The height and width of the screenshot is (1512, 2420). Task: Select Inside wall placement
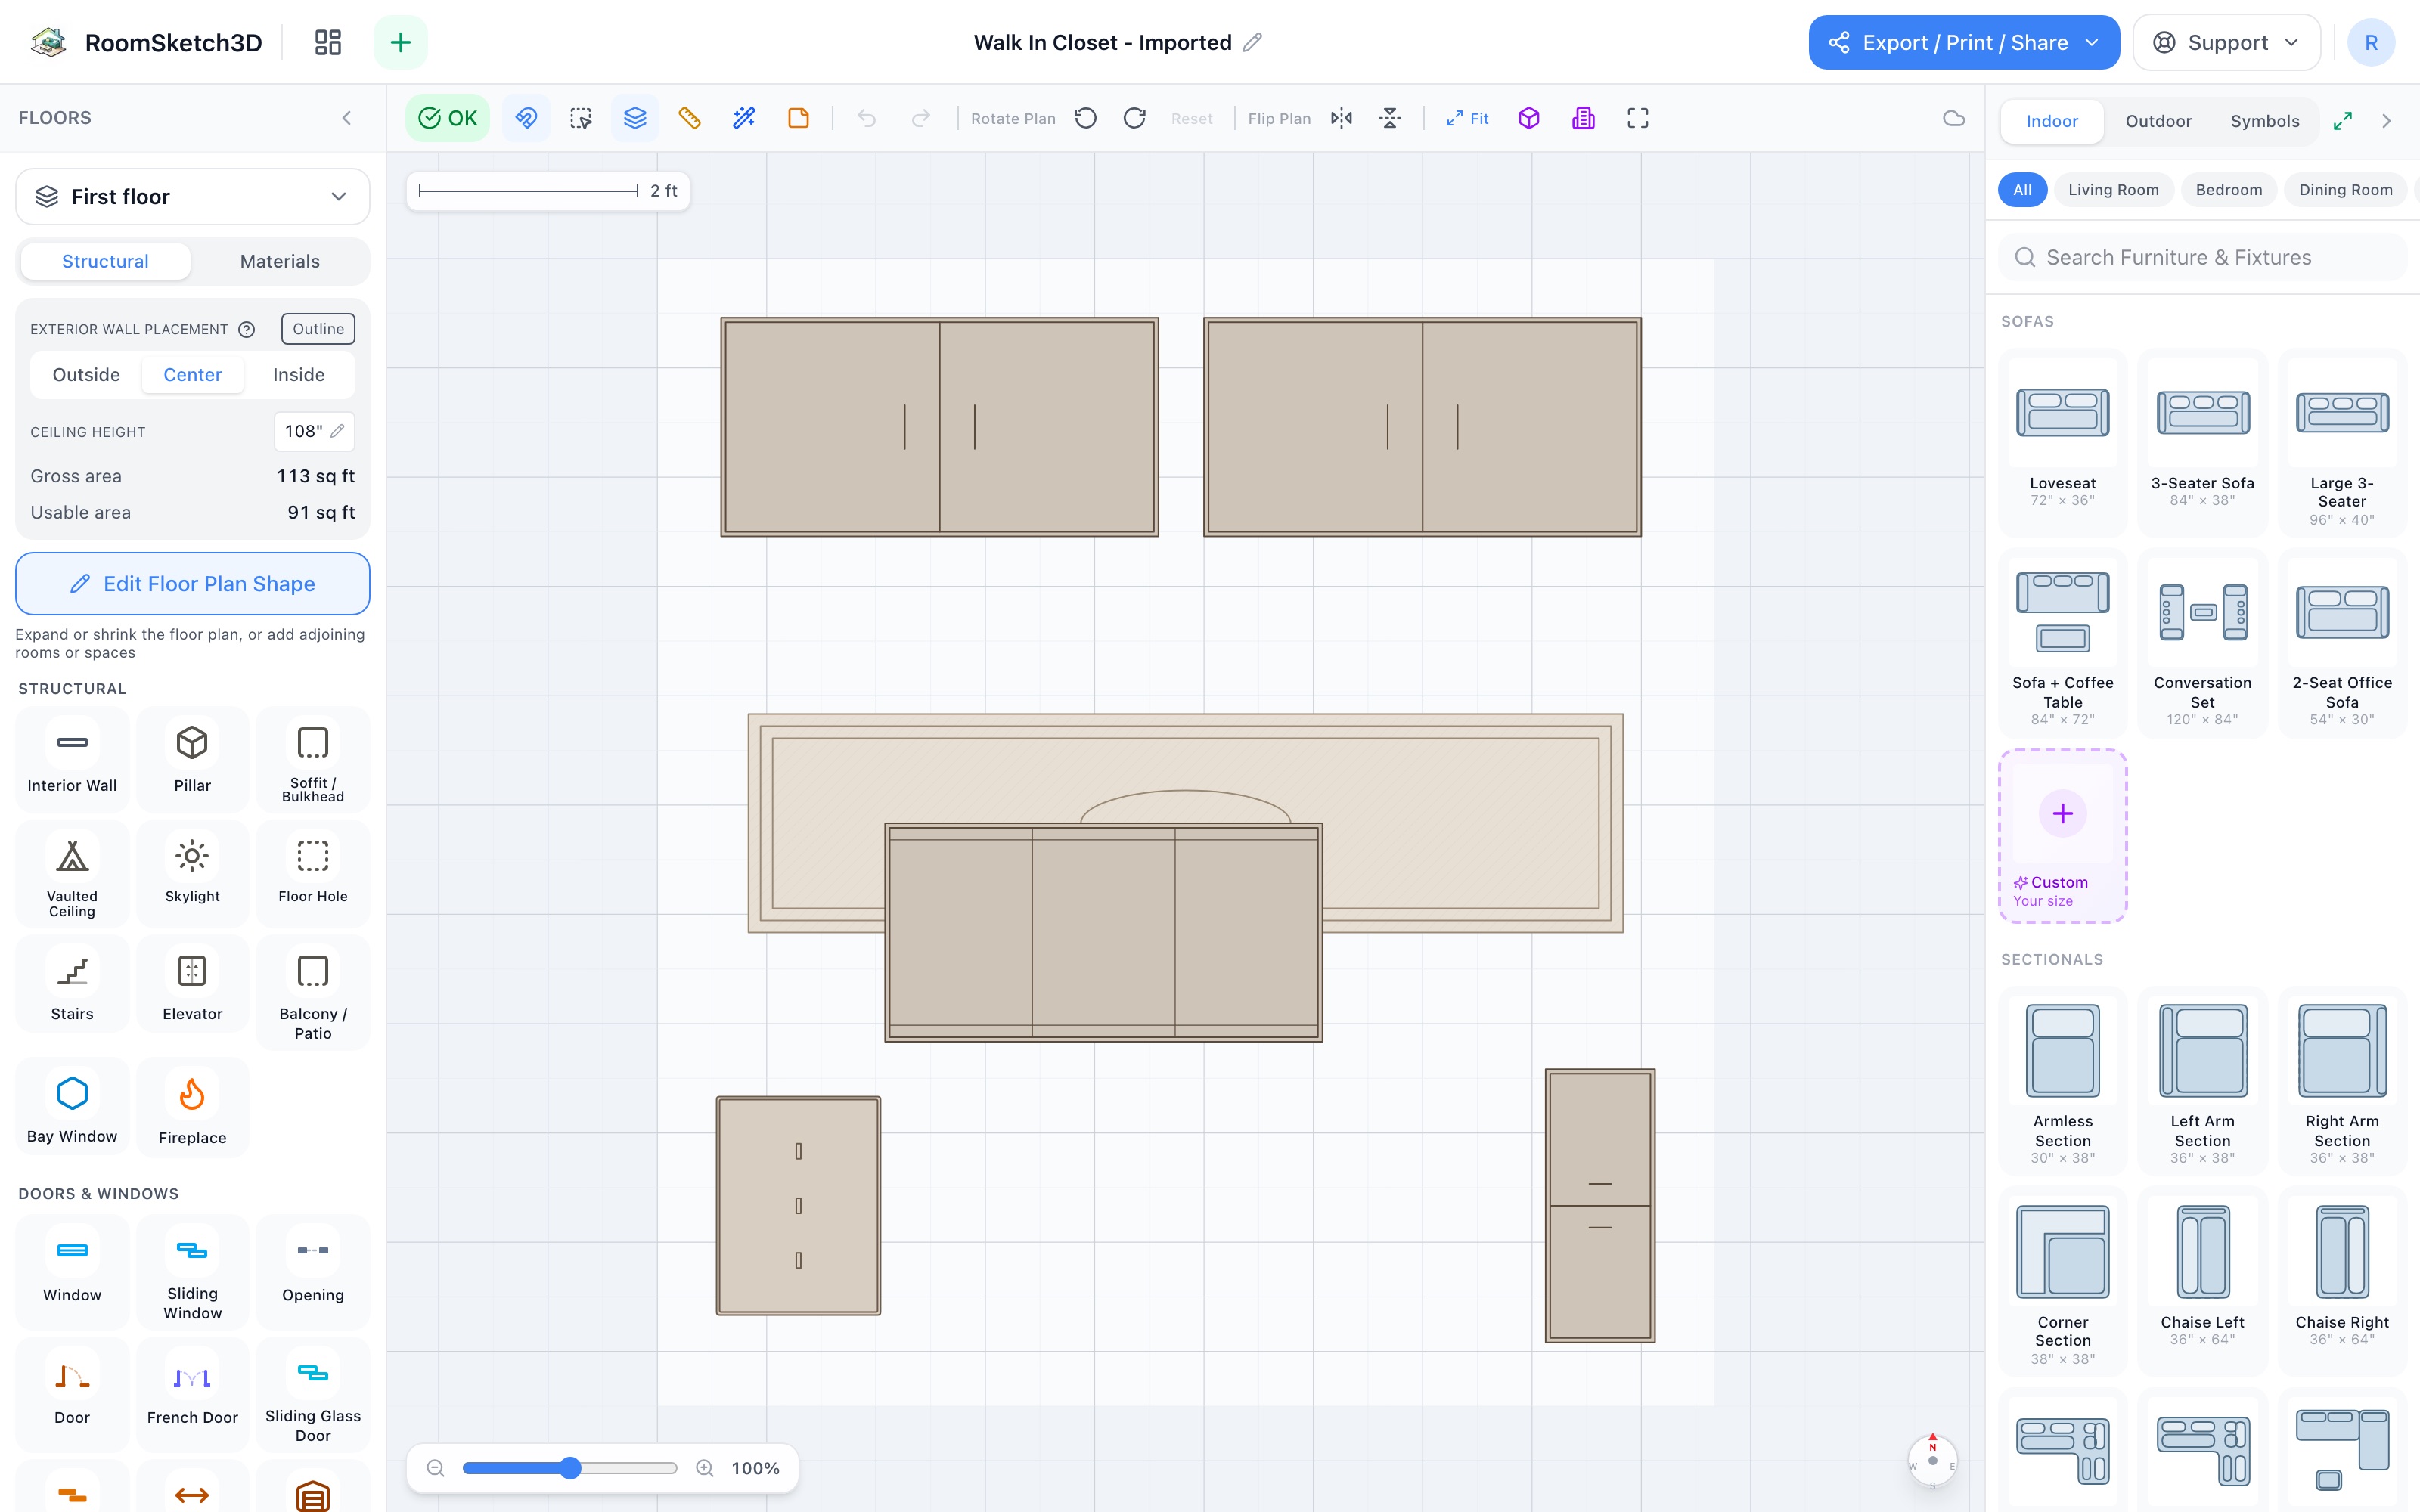(x=299, y=374)
